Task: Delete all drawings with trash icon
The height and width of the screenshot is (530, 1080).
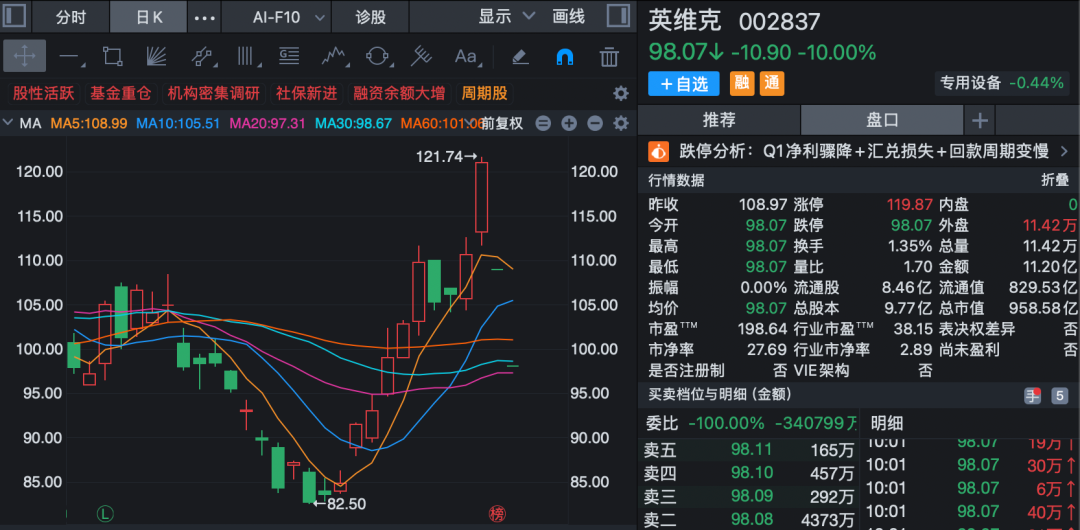Action: coord(610,56)
